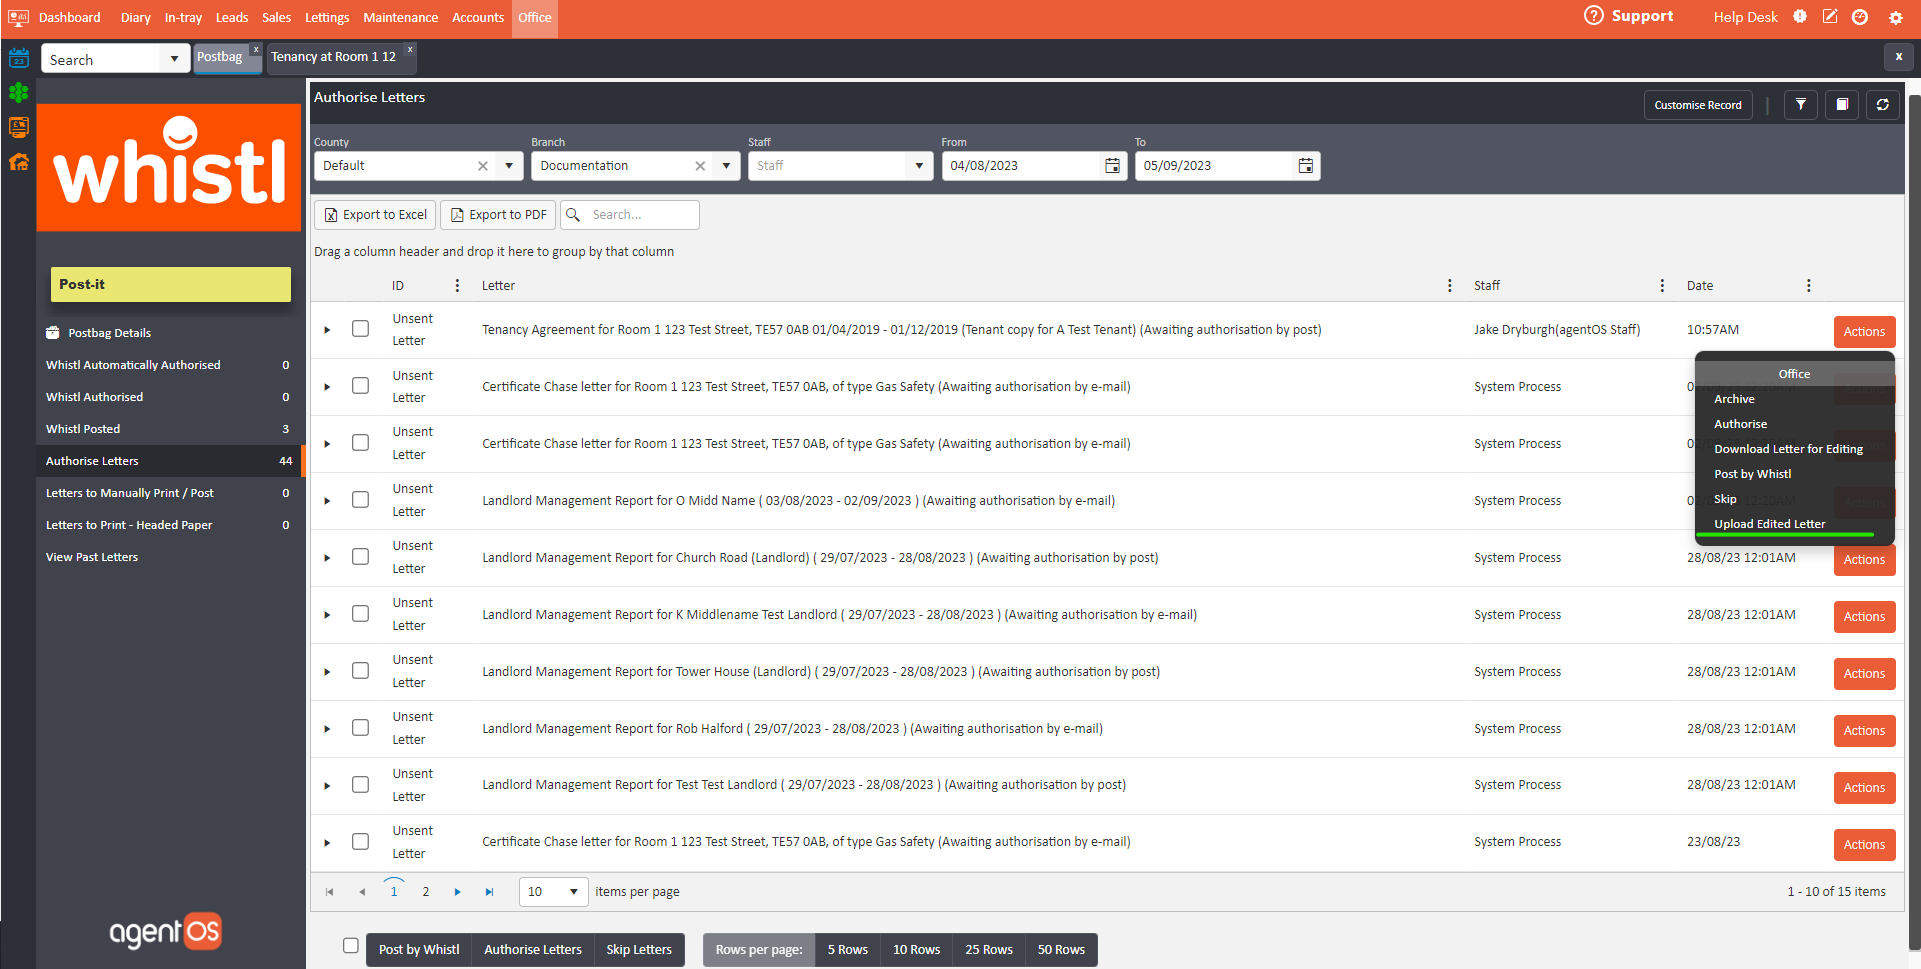The width and height of the screenshot is (1921, 969).
Task: Open the items per page dropdown
Action: tap(573, 892)
